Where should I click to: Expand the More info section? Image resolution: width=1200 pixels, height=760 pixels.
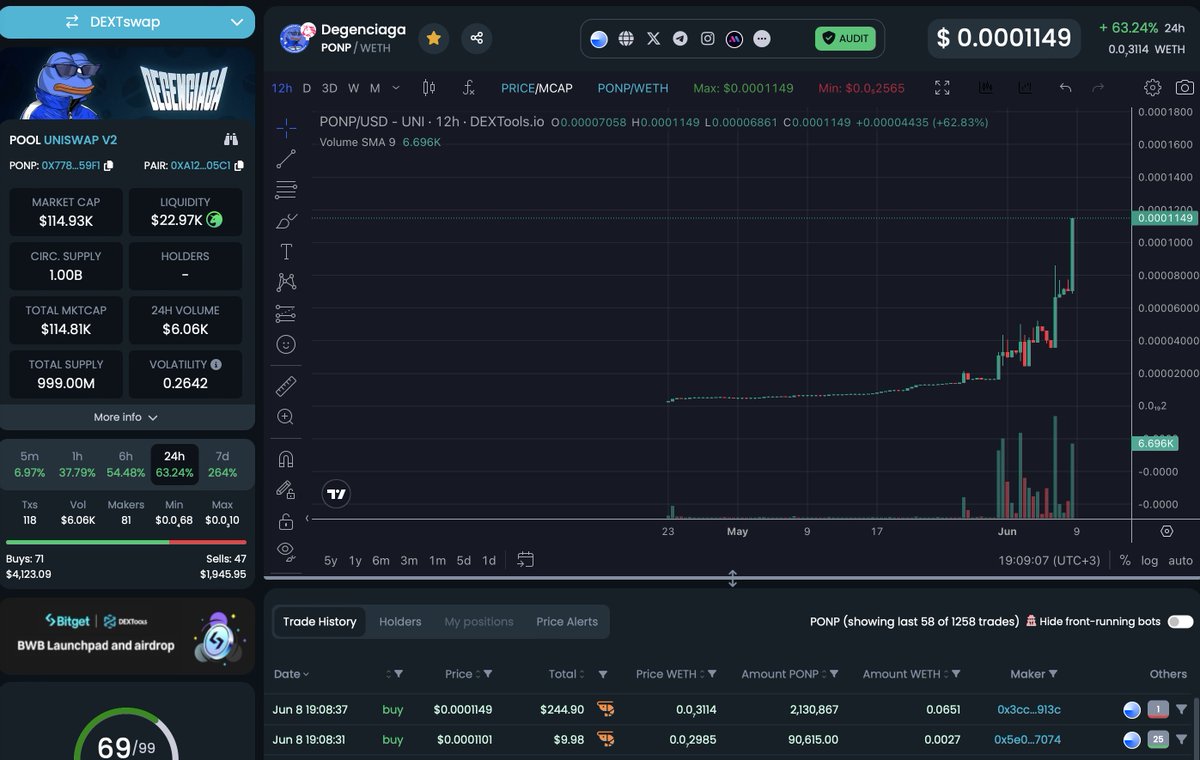click(126, 417)
